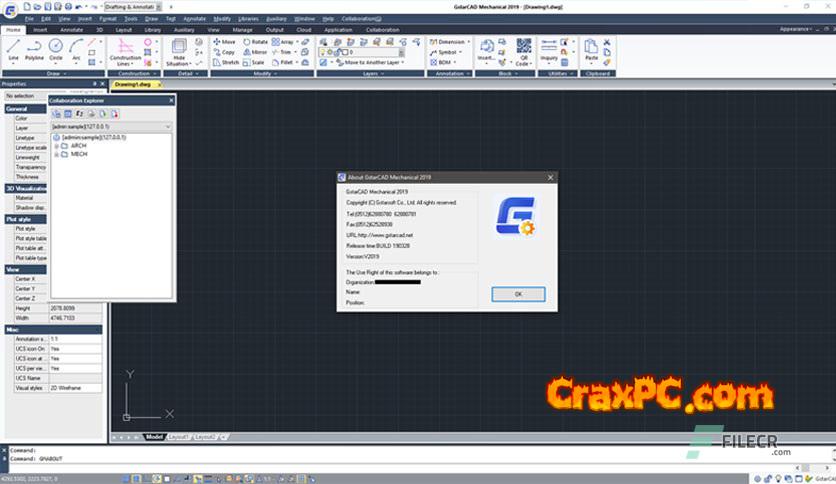This screenshot has width=836, height=484.
Task: Select the Mirror tool
Action: 255,52
